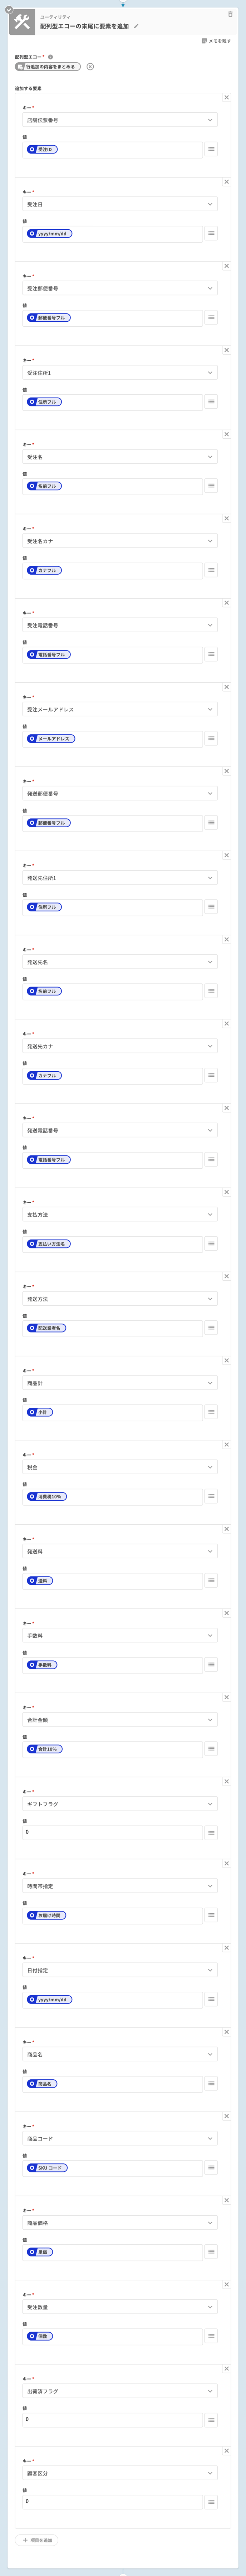Click the 項目を追加 add item button

(37, 2540)
